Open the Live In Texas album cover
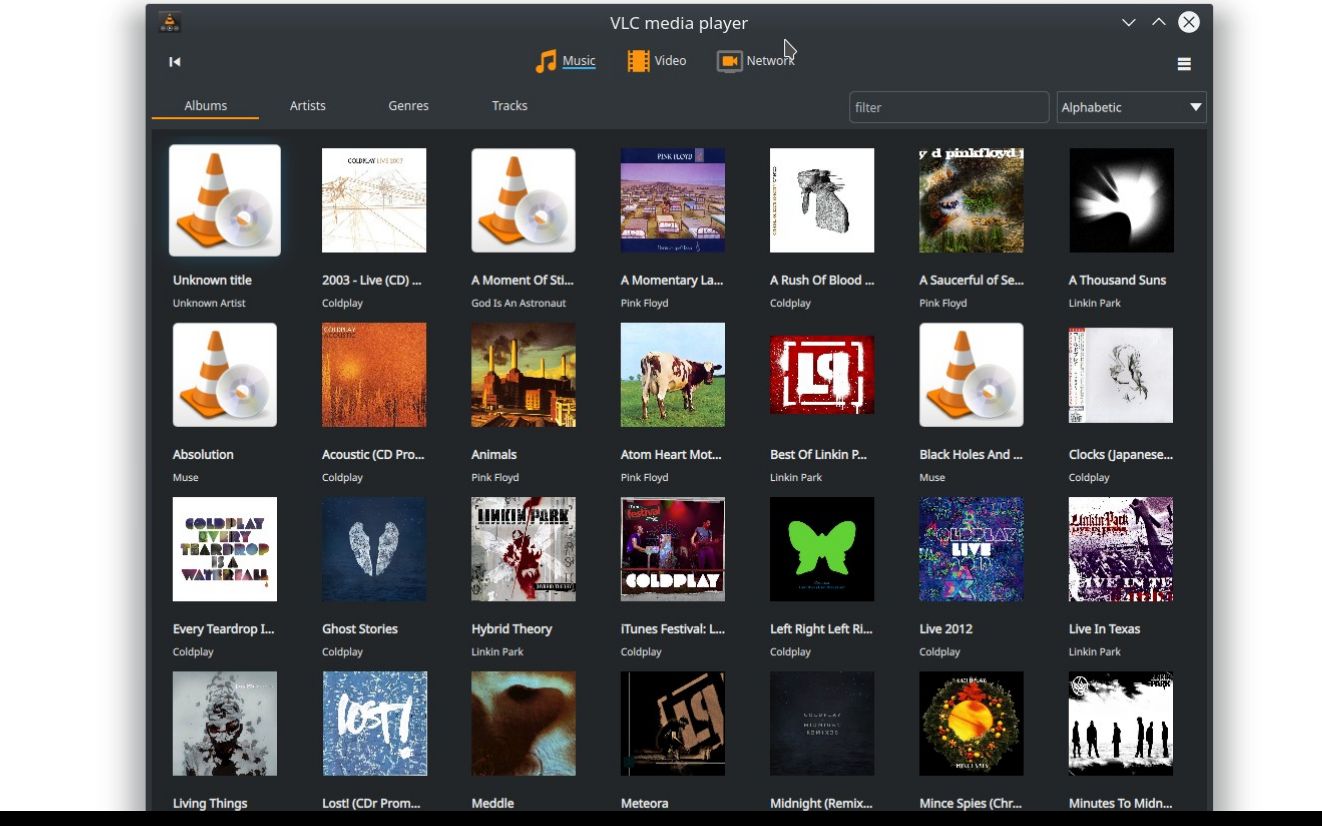This screenshot has width=1322, height=826. [x=1121, y=549]
